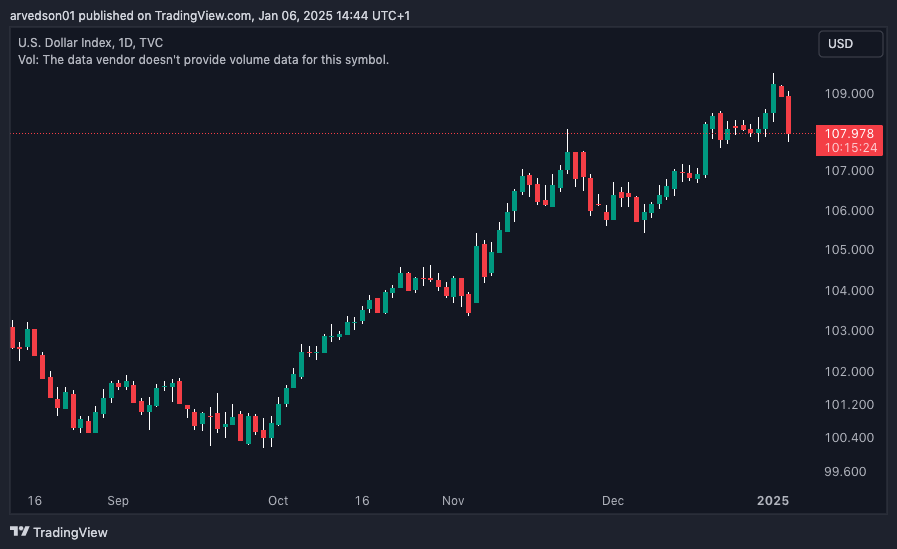Screen dimensions: 897x549
Task: Click the Oct label on time axis
Action: [x=278, y=500]
